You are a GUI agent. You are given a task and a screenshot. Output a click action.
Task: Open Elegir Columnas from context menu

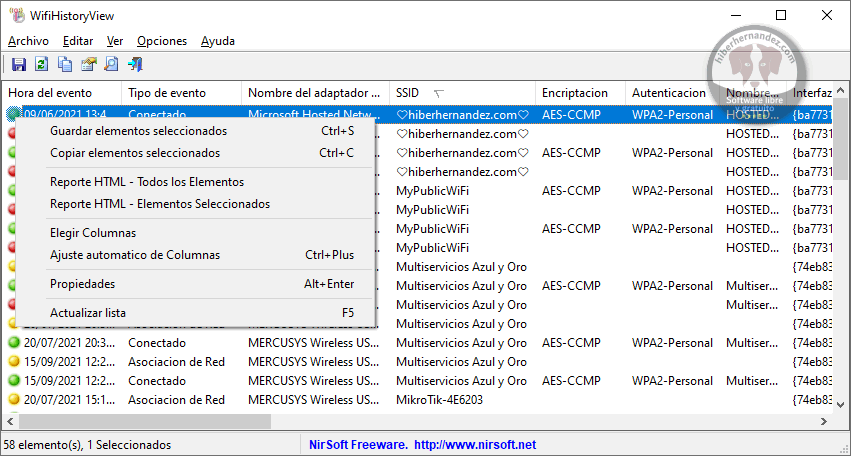(x=195, y=233)
